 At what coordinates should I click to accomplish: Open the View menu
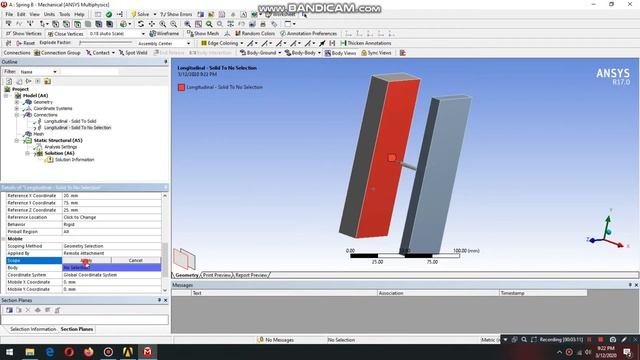coord(35,14)
